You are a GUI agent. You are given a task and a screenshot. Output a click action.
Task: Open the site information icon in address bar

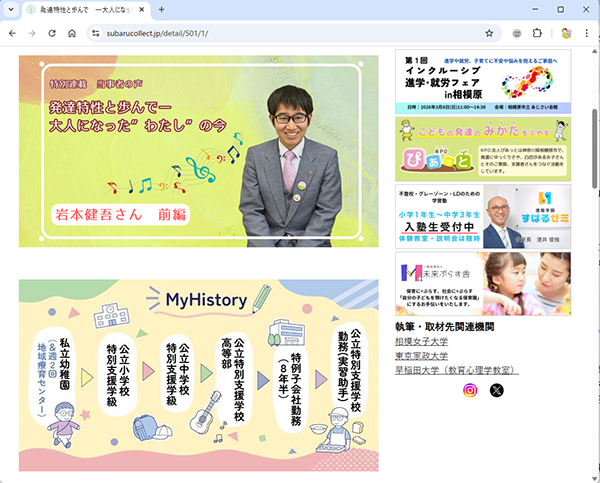[x=96, y=33]
